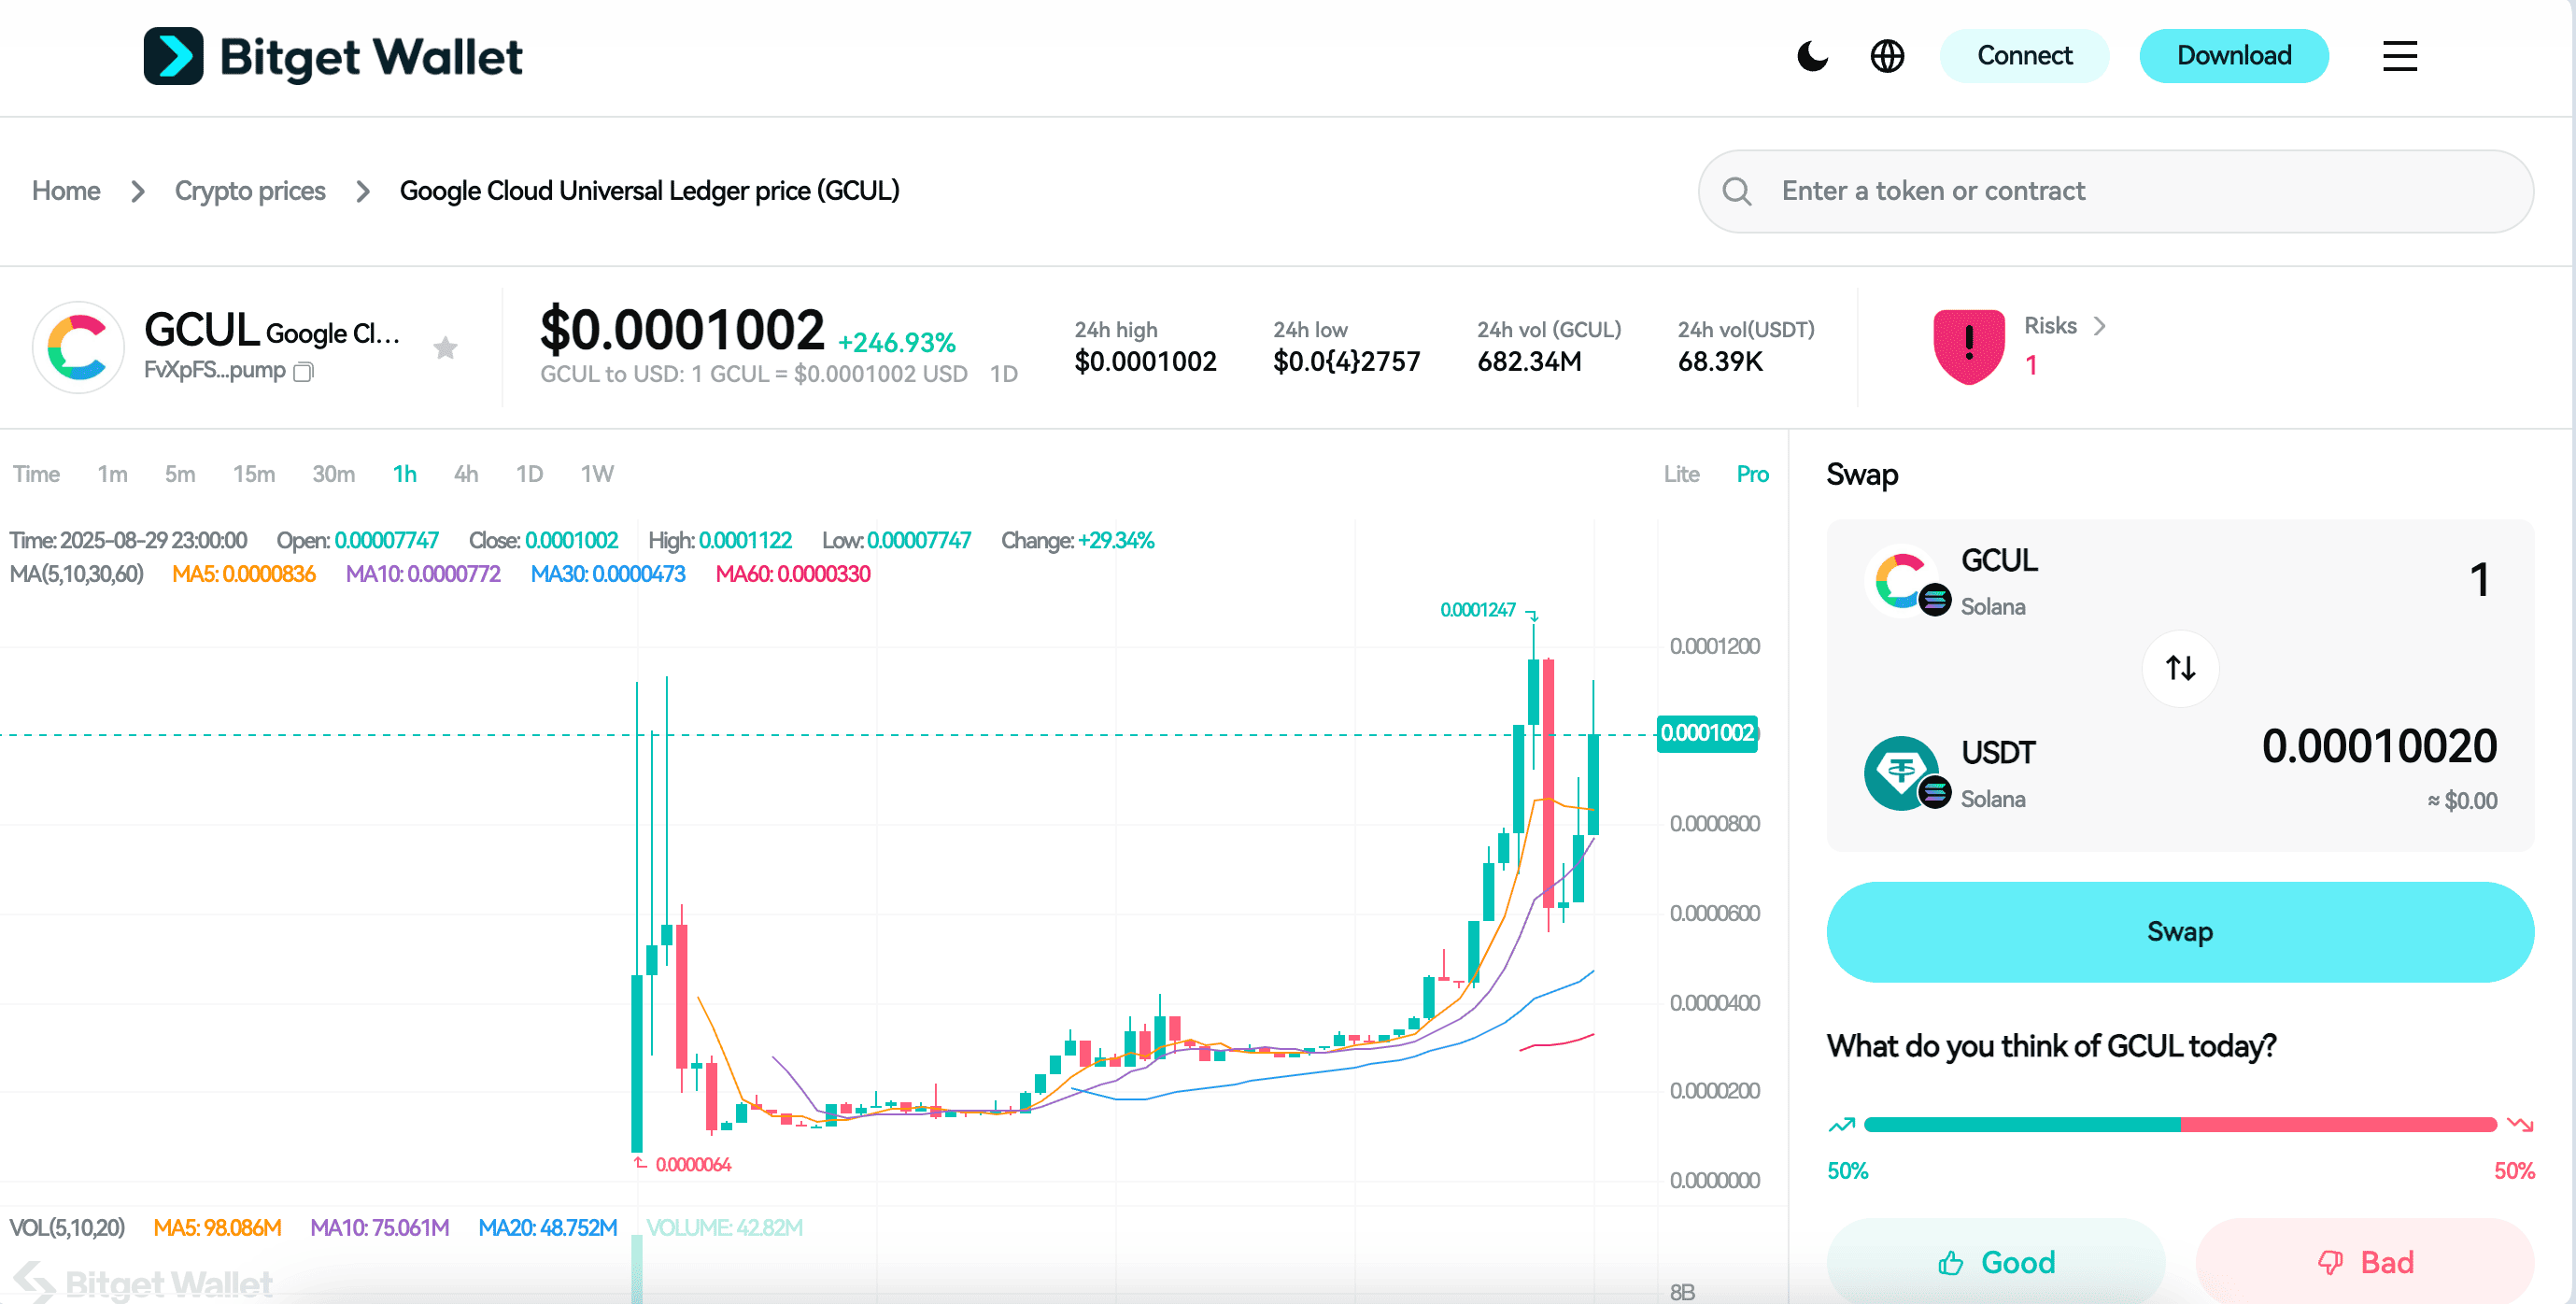The width and height of the screenshot is (2576, 1304).
Task: Go to Crypto prices breadcrumb
Action: pyautogui.click(x=250, y=191)
